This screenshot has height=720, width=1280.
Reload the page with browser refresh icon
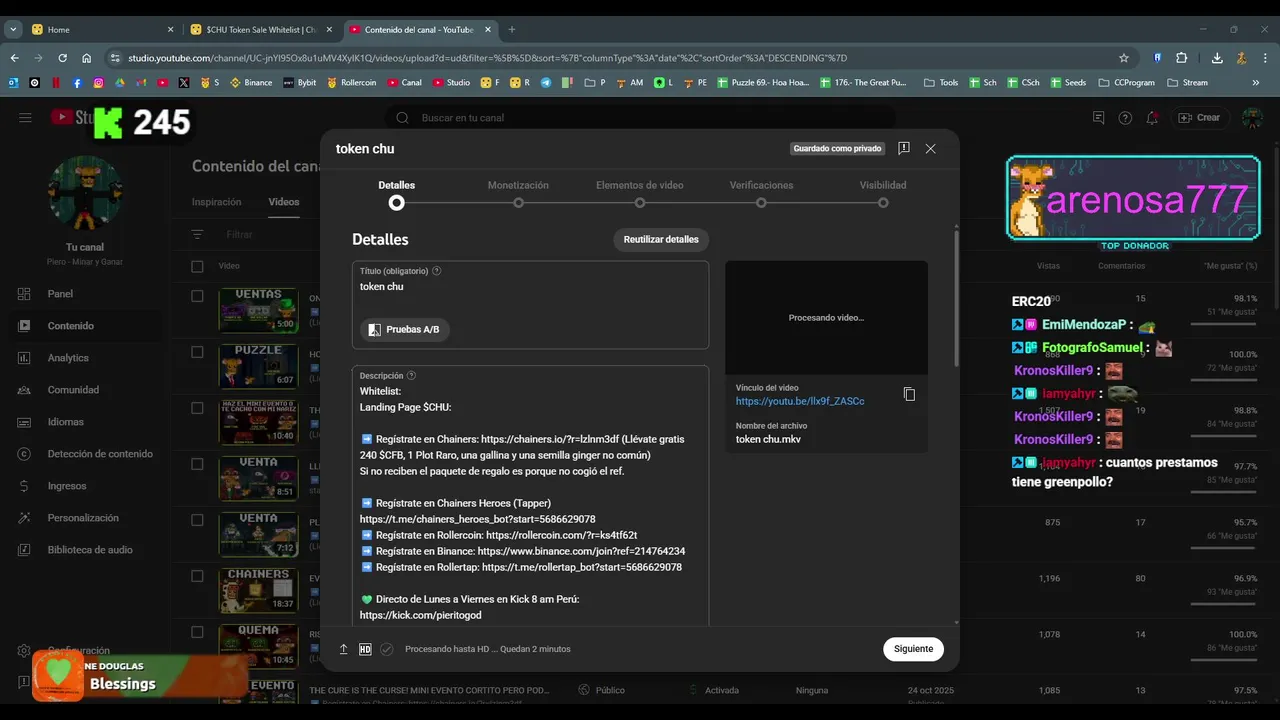tap(62, 58)
